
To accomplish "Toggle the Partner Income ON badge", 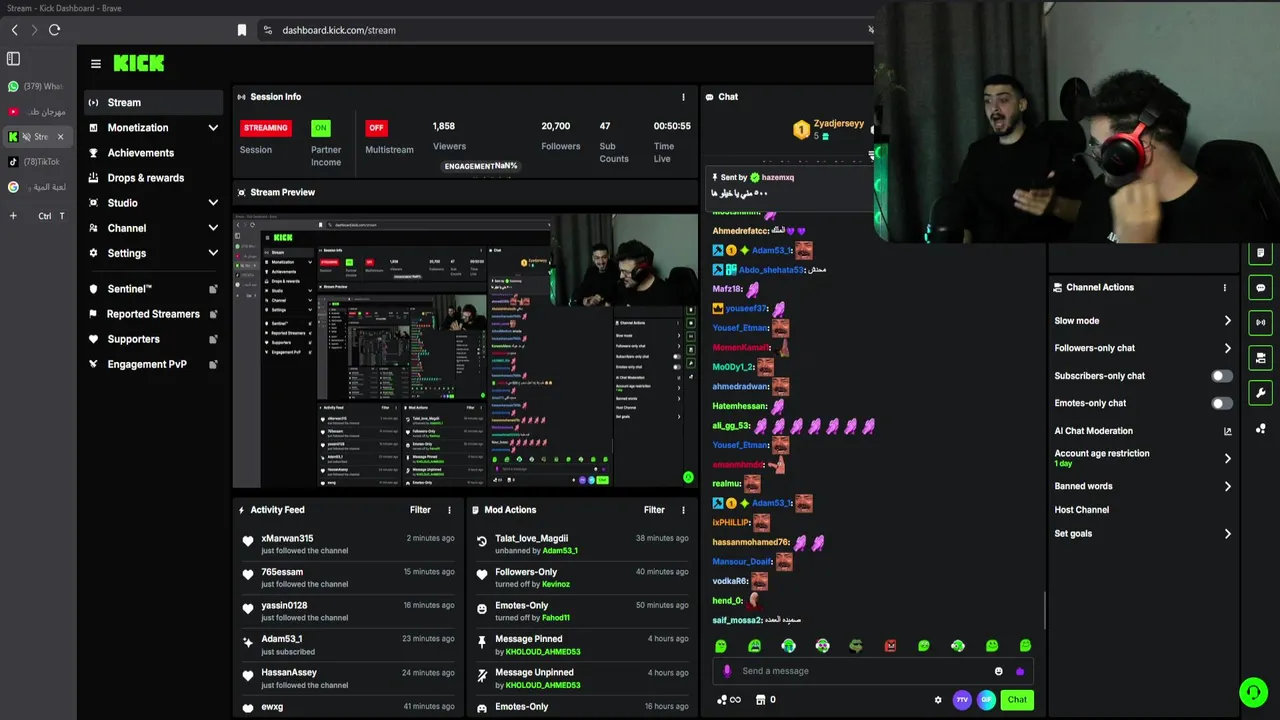I will pyautogui.click(x=320, y=128).
